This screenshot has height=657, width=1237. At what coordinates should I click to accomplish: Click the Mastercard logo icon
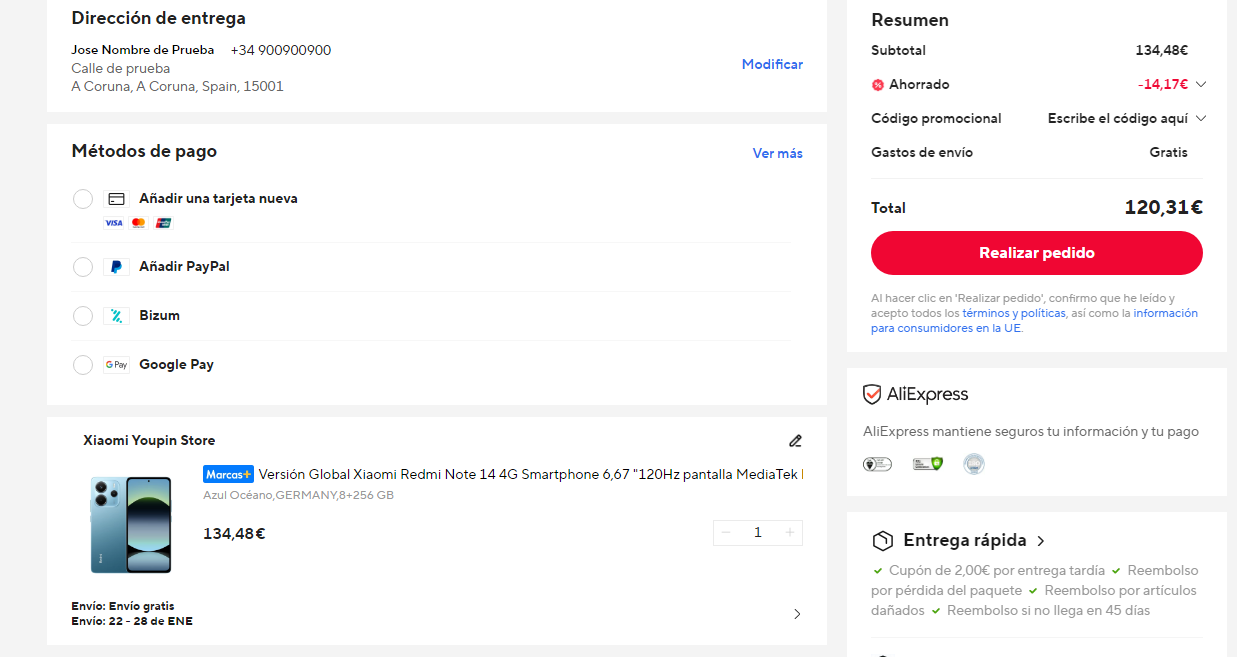click(x=138, y=223)
